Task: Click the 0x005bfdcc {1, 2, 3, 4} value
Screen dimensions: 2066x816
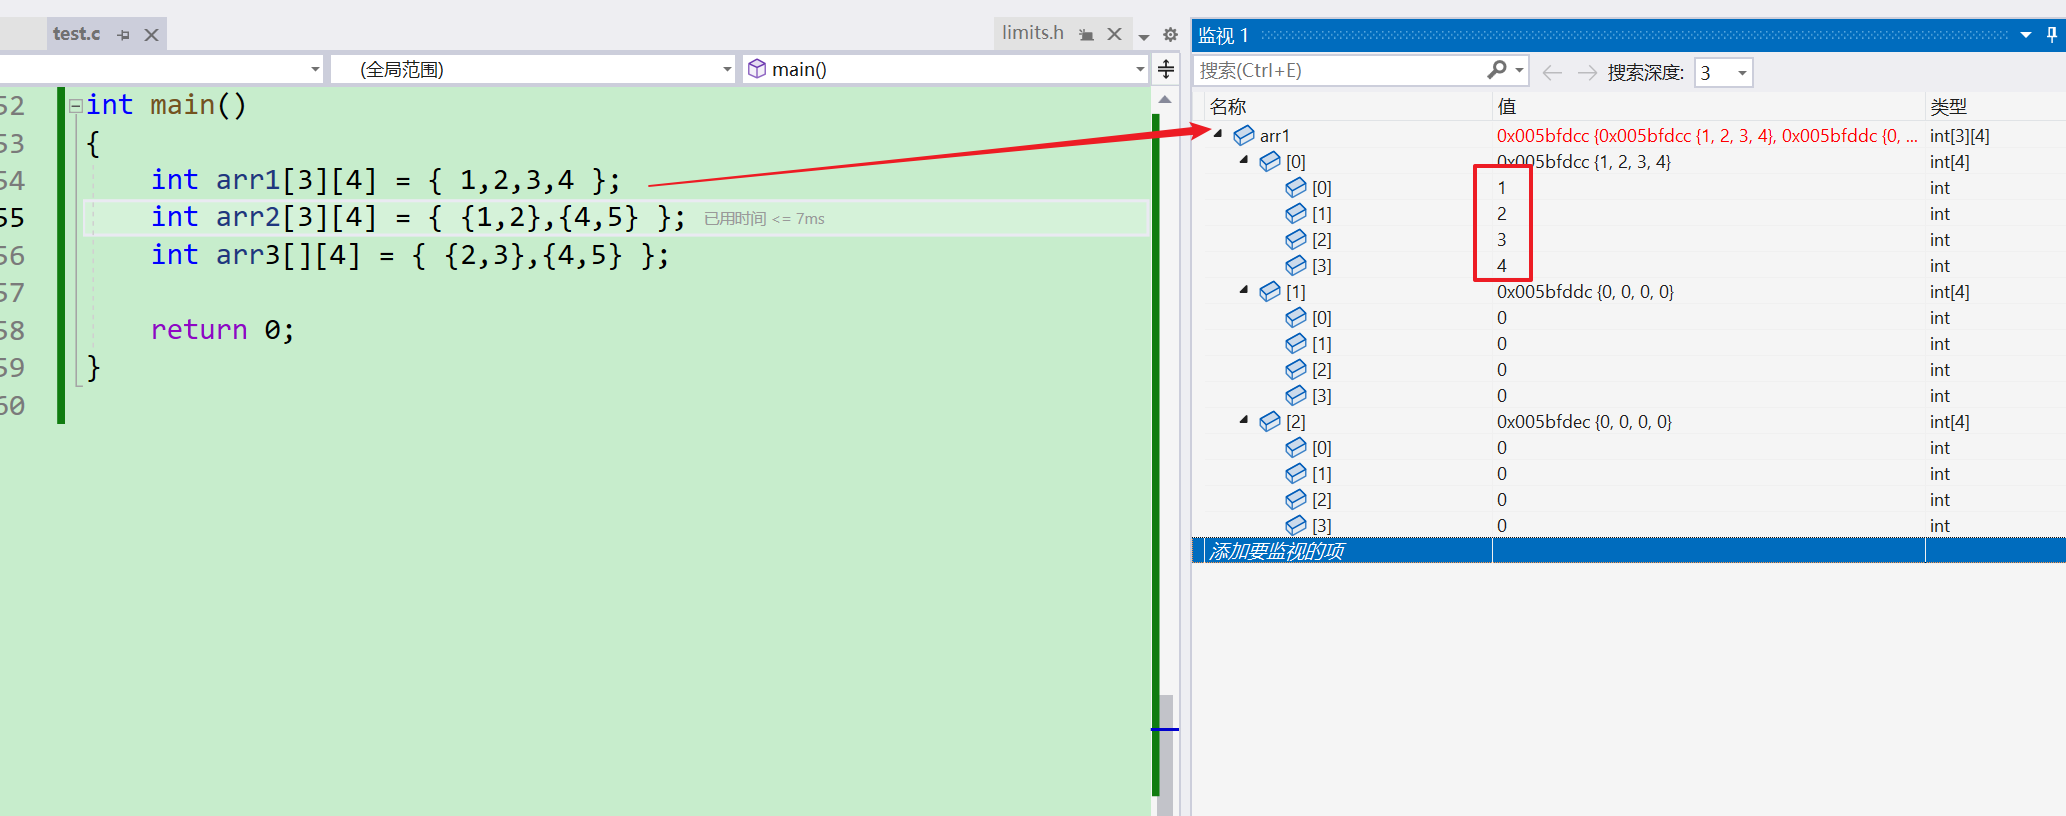Action: click(1583, 162)
